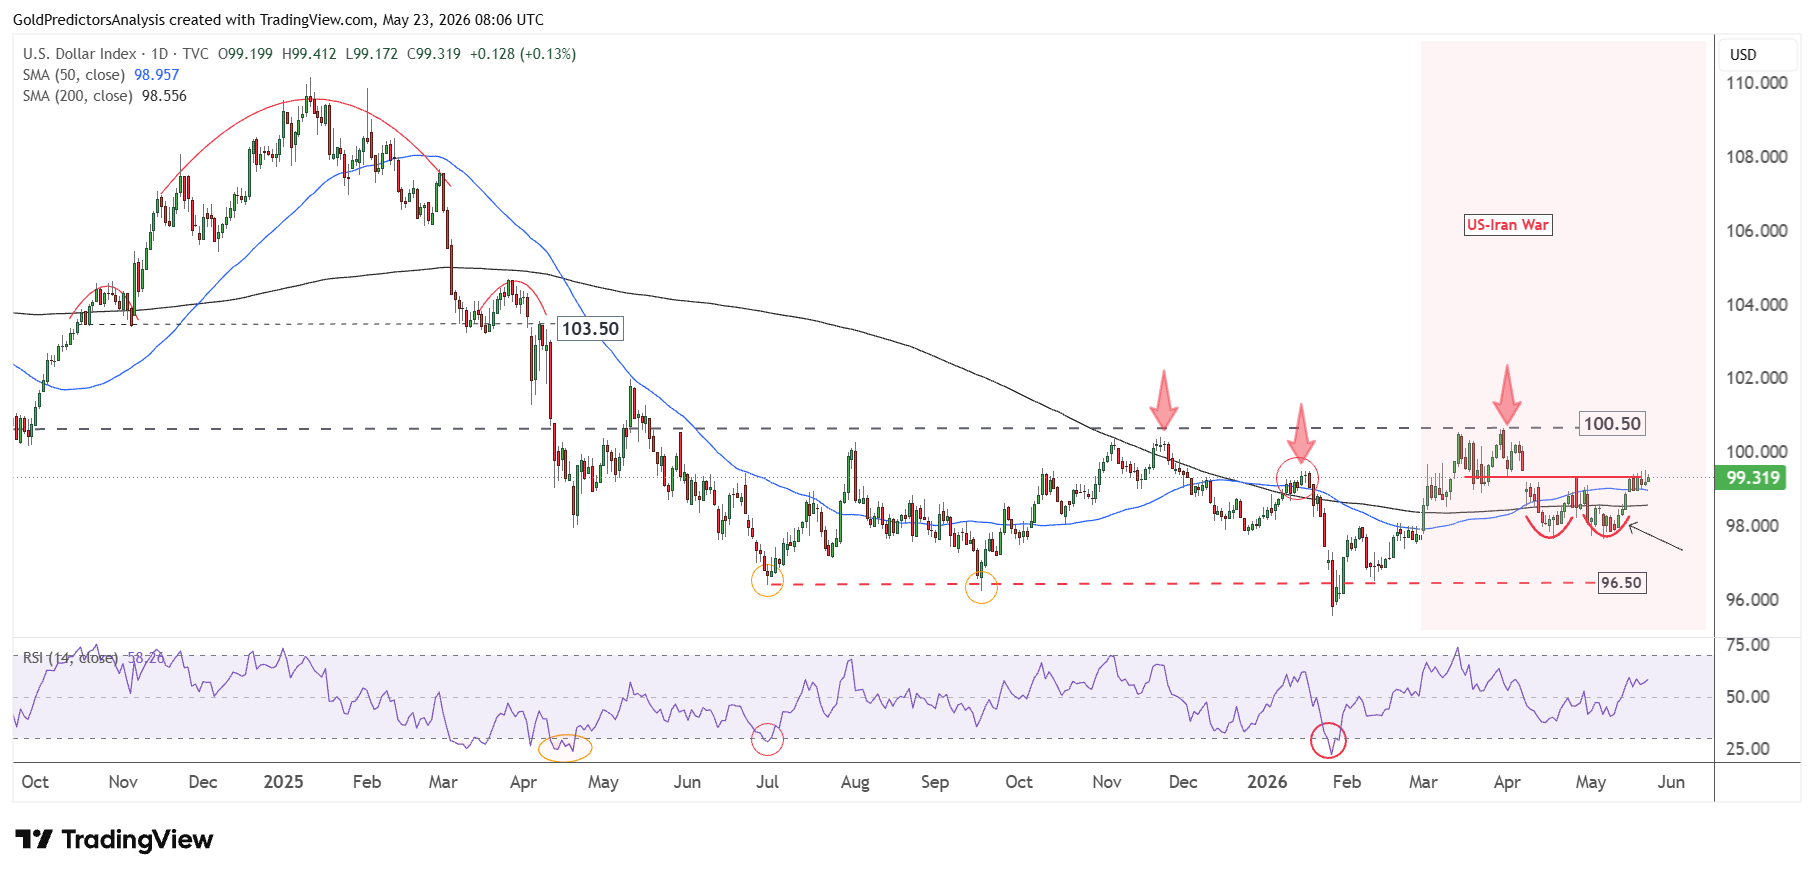This screenshot has width=1814, height=877.
Task: Click the GoldPredictorsAnalysis attribution header text
Action: click(278, 19)
